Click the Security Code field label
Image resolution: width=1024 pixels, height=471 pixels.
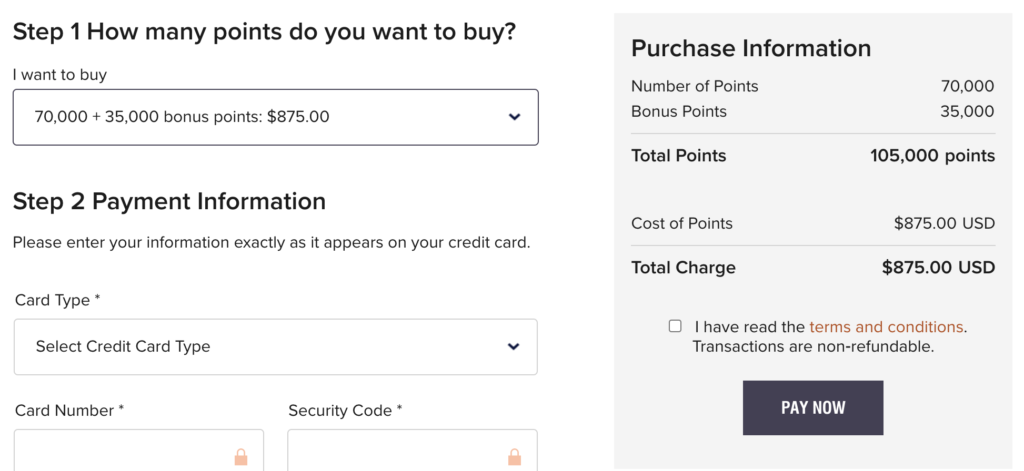345,410
